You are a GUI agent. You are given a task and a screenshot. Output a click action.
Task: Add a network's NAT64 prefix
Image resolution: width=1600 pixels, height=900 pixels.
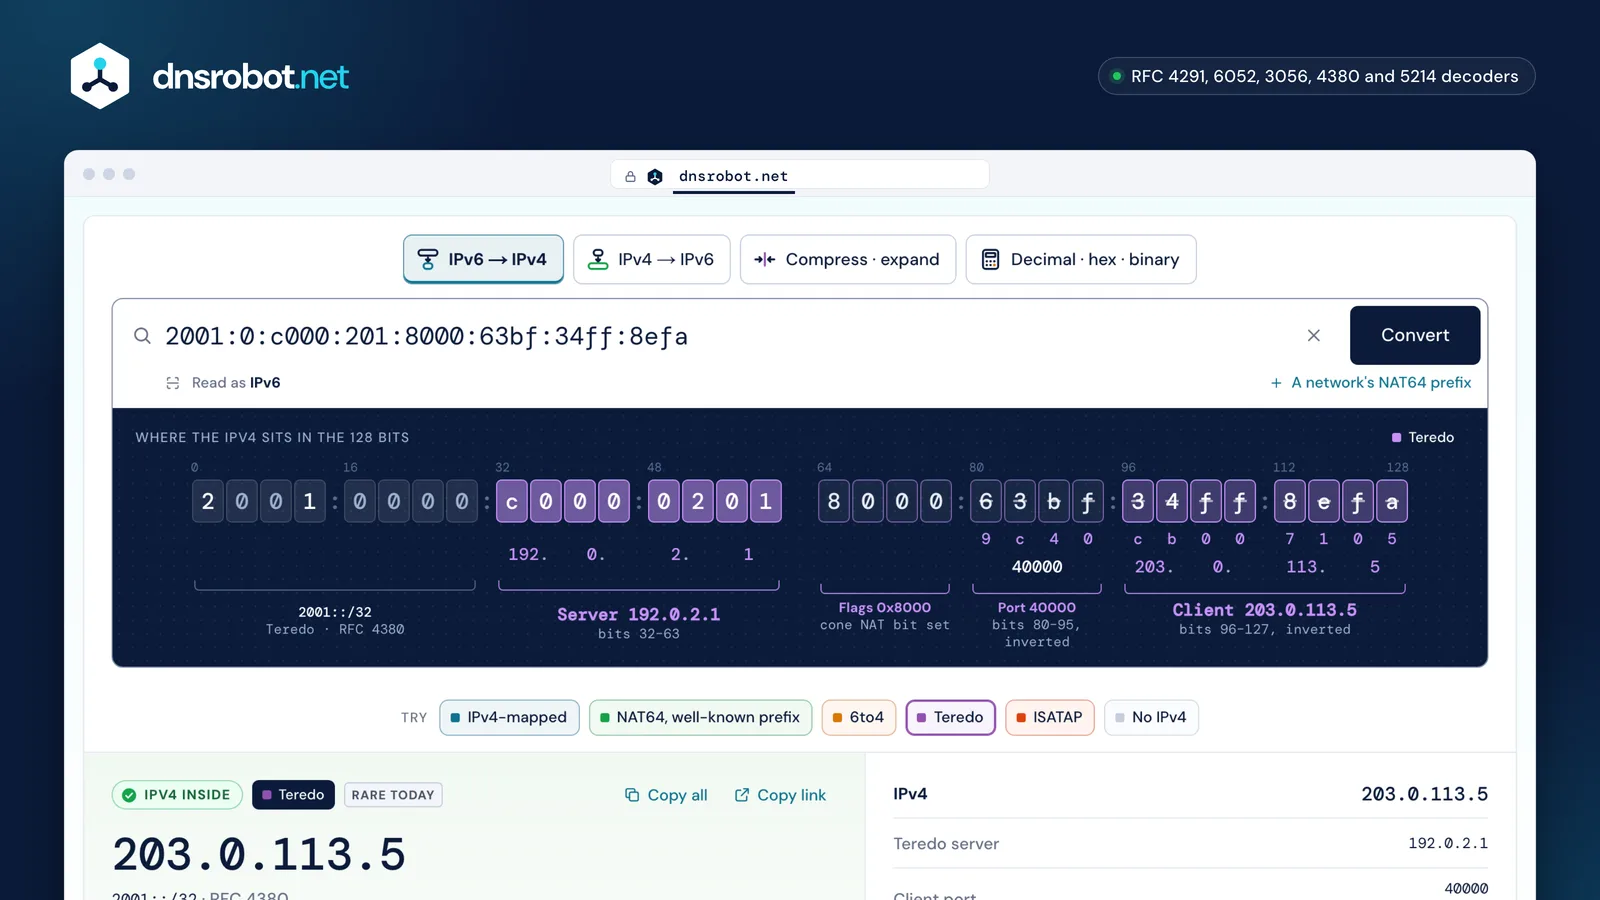(1371, 383)
